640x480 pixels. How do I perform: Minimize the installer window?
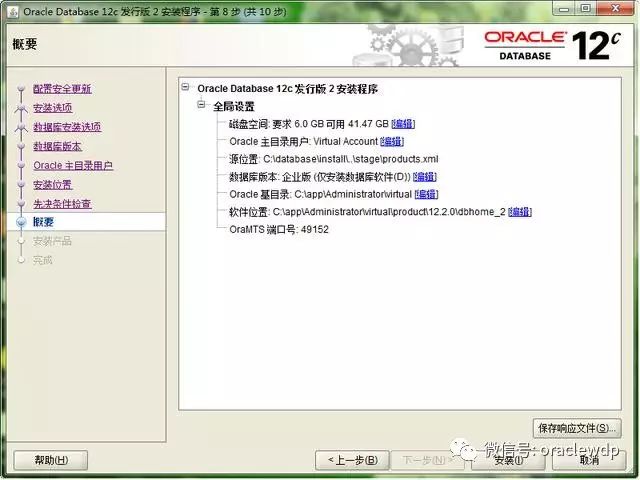(564, 8)
